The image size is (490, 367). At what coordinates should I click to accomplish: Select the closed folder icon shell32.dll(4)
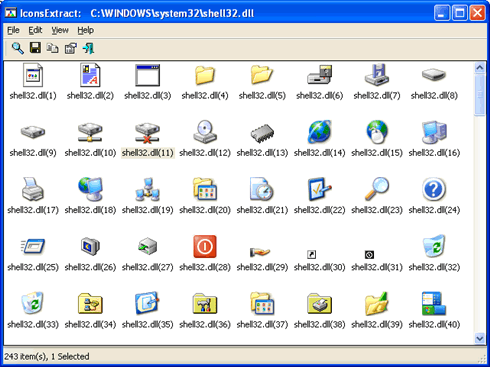click(x=205, y=75)
